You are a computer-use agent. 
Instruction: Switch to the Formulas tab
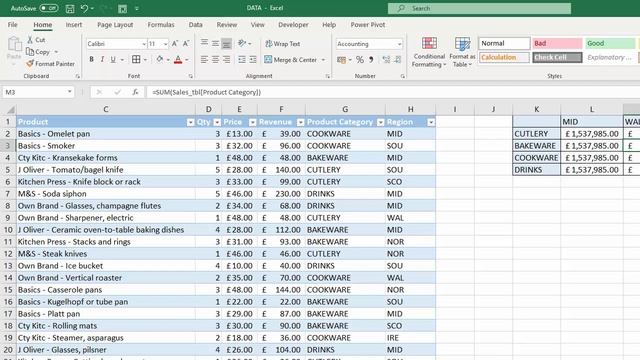pos(161,24)
